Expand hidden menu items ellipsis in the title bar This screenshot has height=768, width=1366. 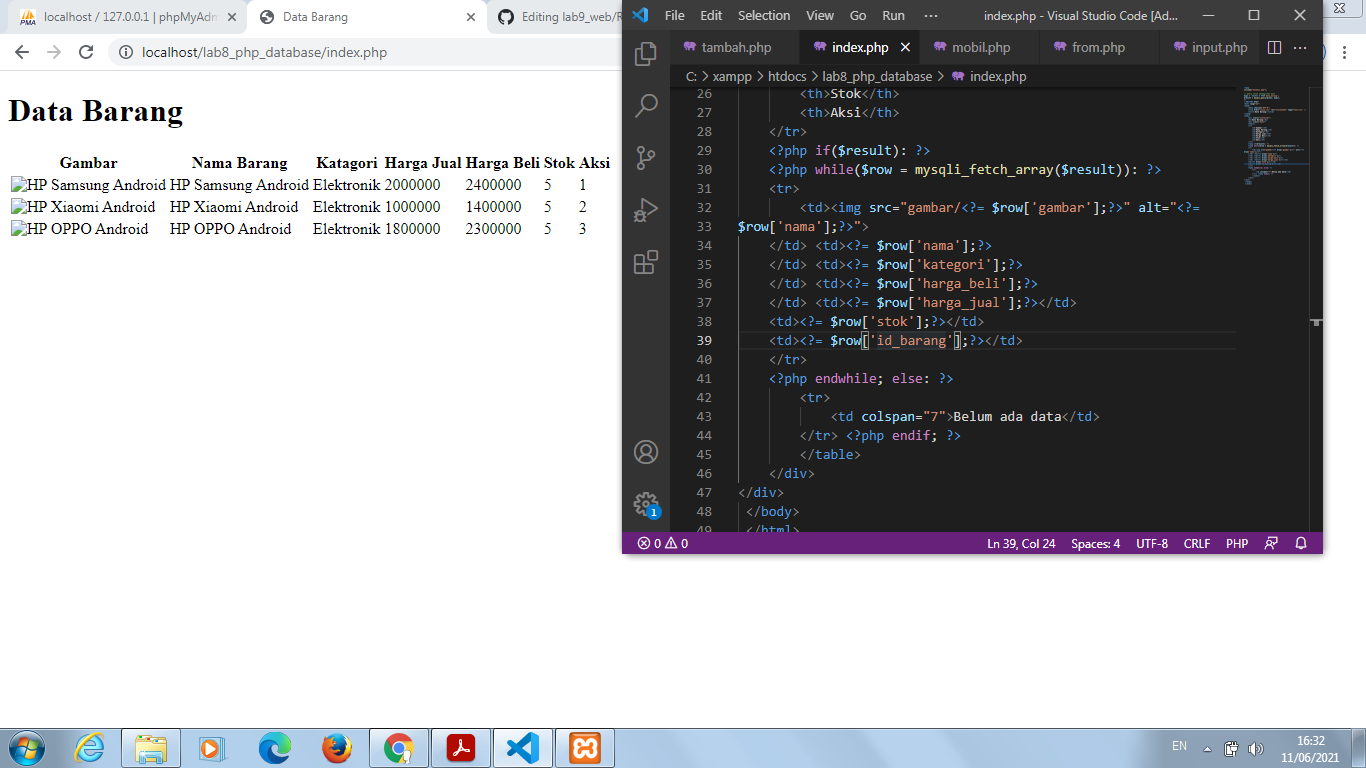[x=931, y=15]
